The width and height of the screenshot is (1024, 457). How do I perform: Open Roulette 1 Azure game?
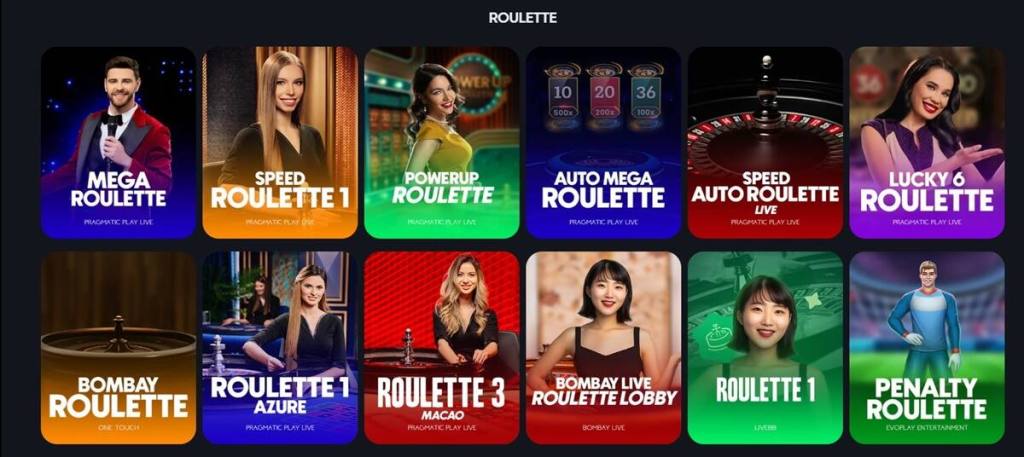click(x=280, y=347)
